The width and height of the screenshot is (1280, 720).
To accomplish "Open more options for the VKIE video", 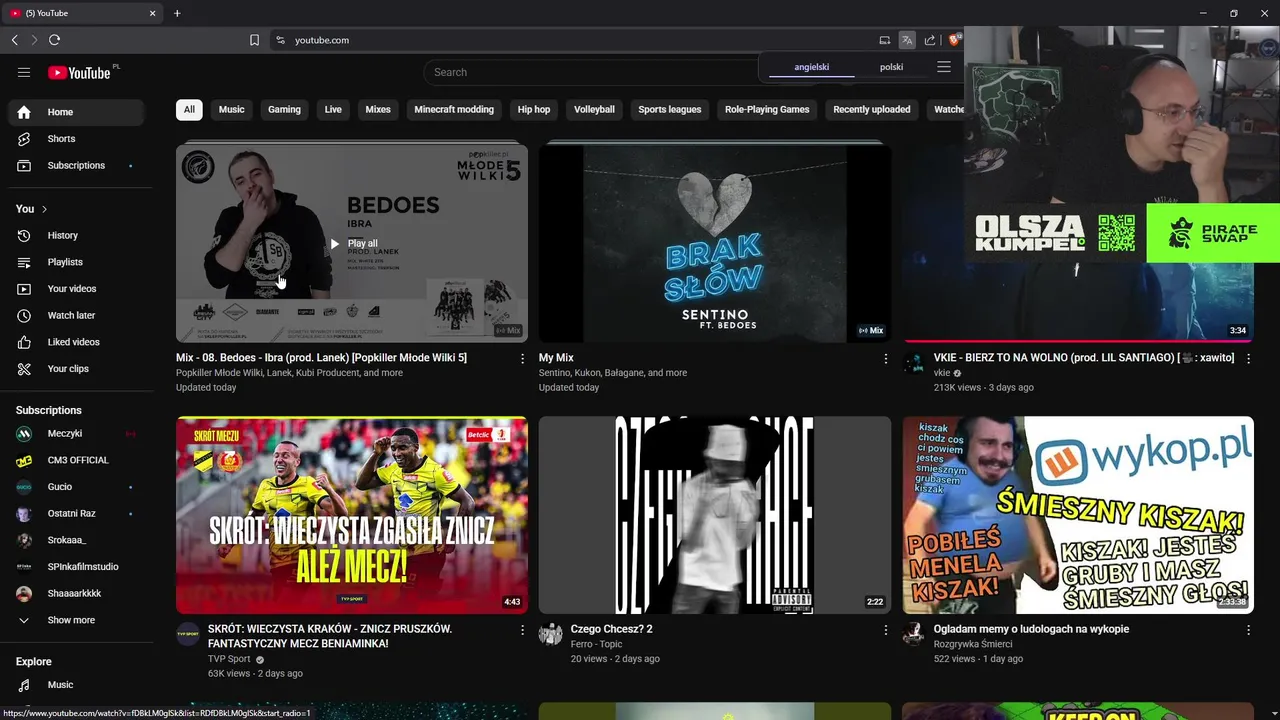I will (x=1248, y=358).
